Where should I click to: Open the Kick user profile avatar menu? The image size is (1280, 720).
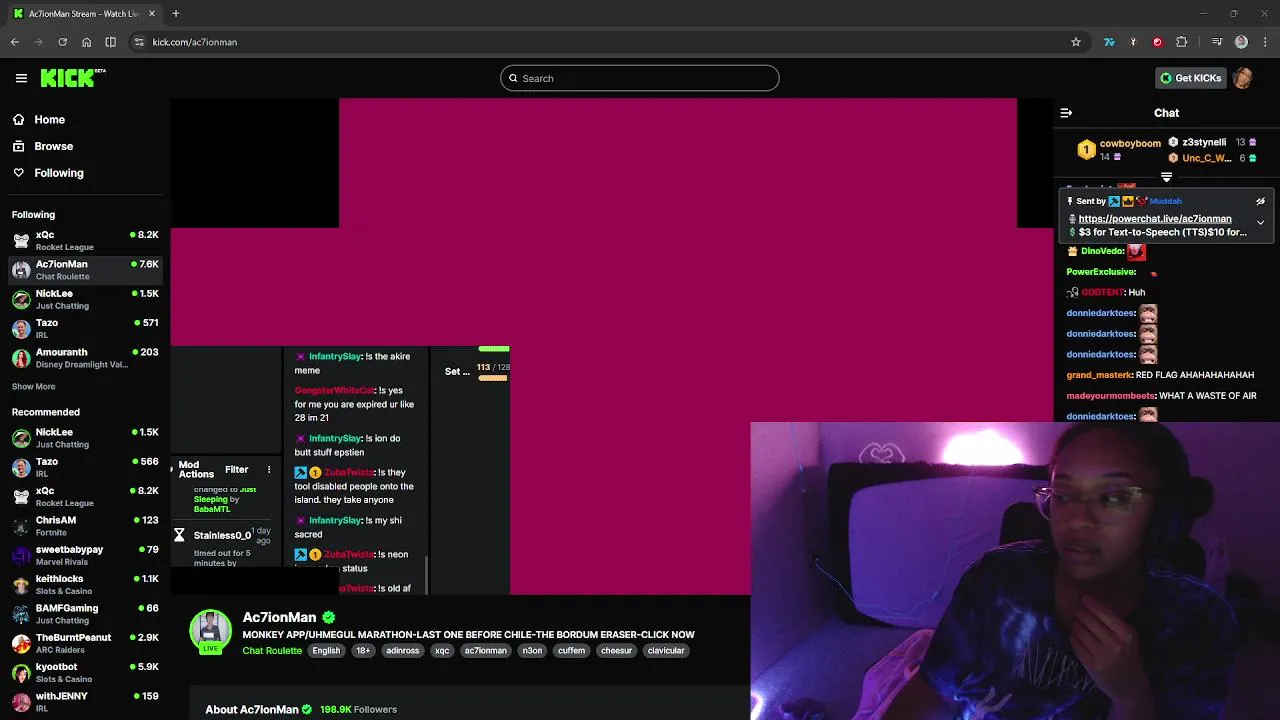tap(1243, 78)
